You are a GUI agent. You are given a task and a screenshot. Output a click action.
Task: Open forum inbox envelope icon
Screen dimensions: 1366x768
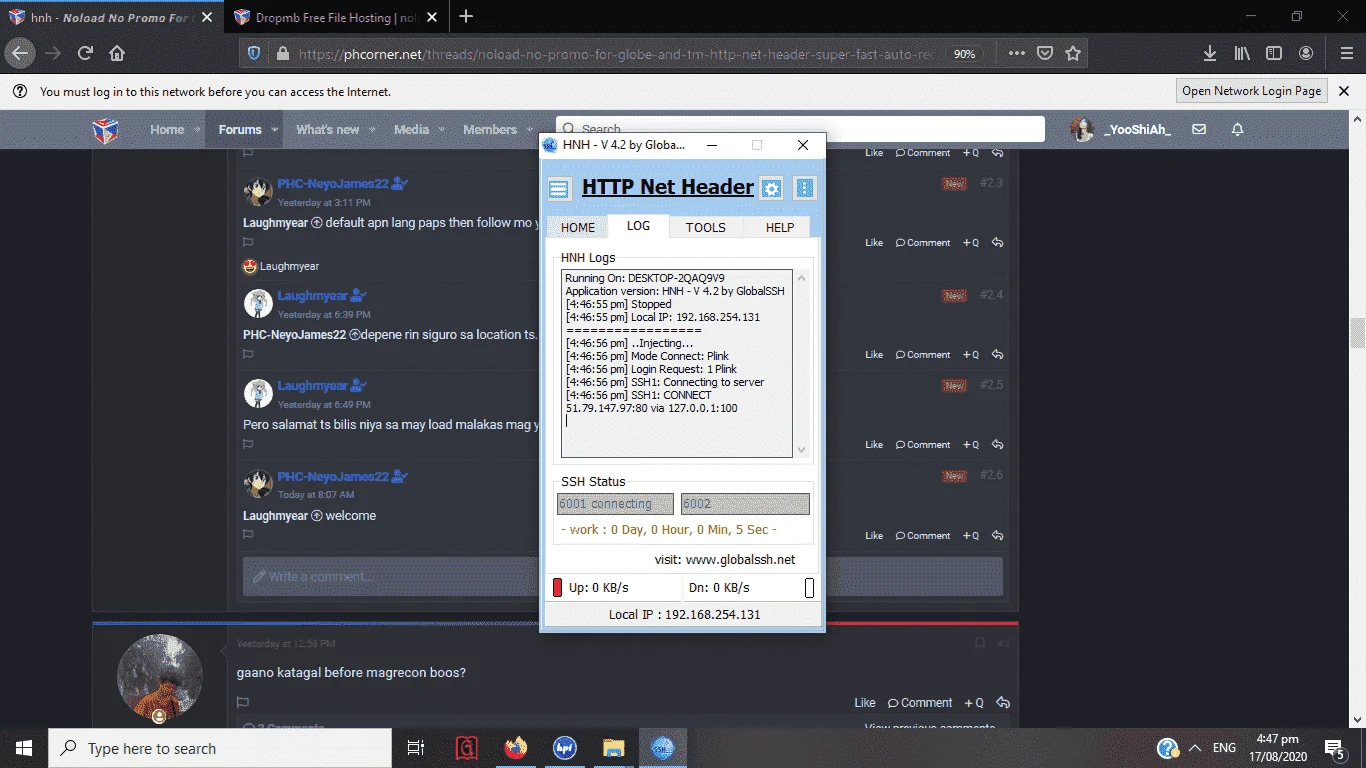(1199, 130)
